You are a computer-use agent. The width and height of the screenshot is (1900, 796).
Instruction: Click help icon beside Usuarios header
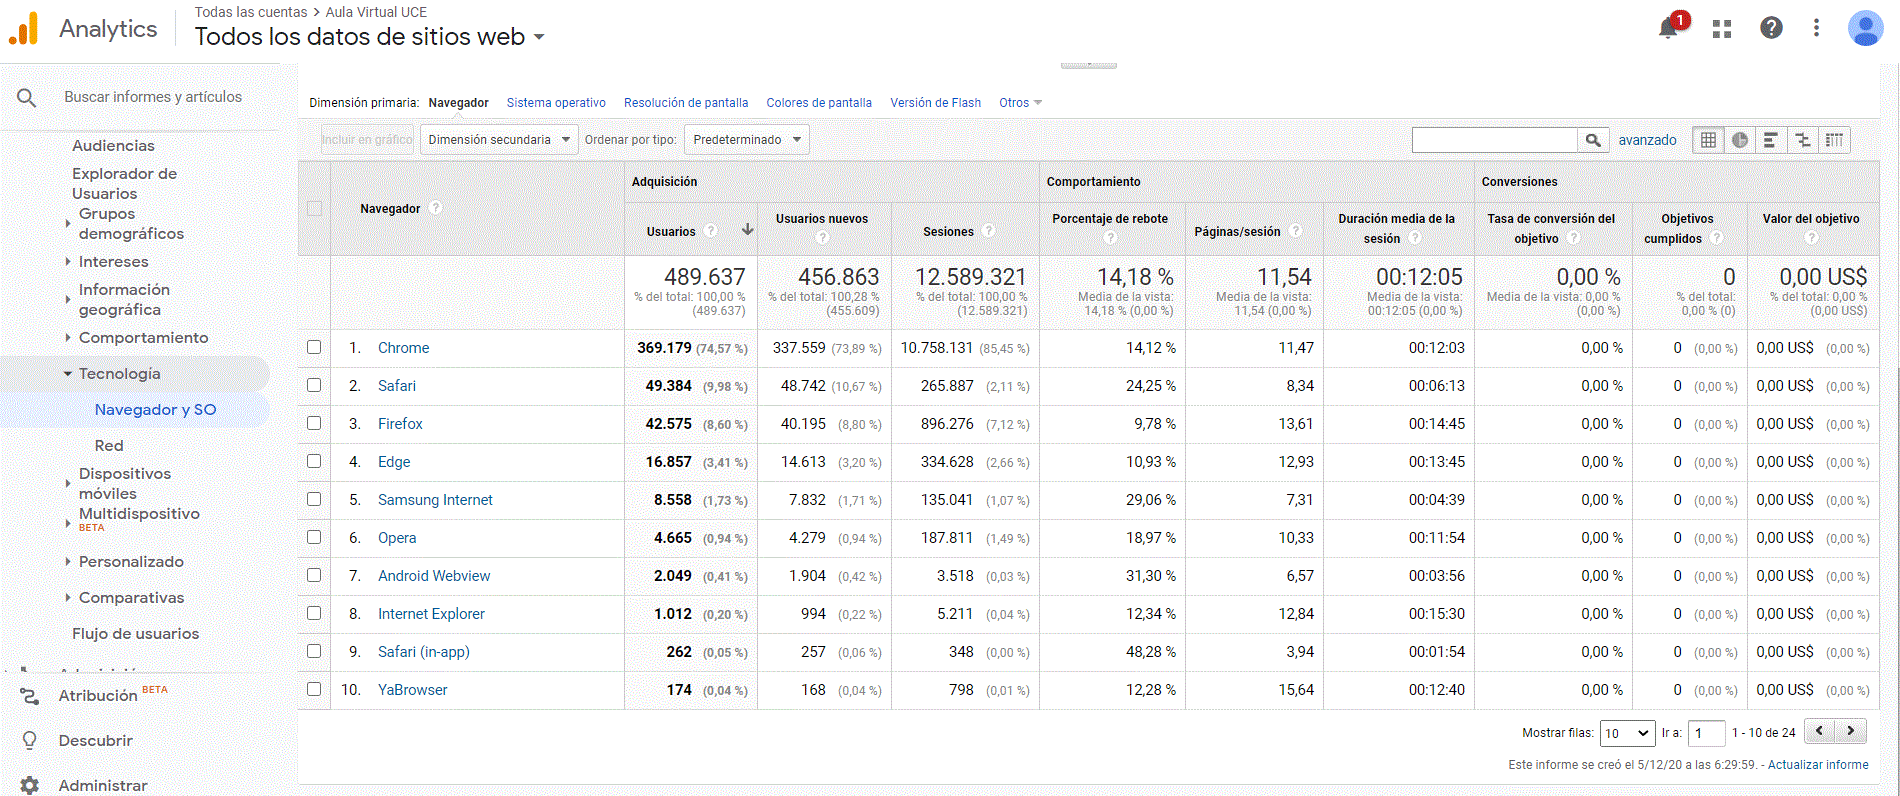[710, 231]
